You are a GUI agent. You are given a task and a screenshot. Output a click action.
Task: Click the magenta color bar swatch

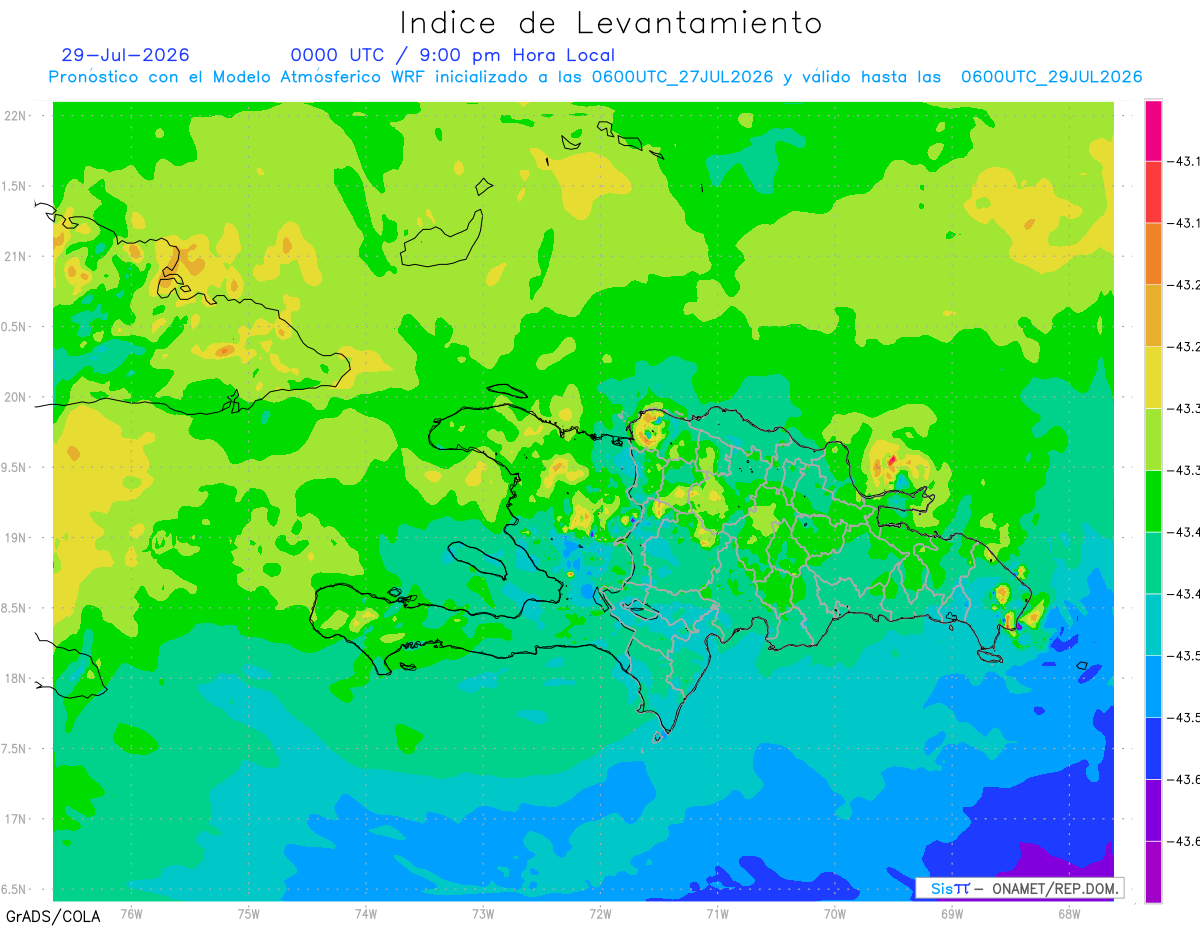[1153, 131]
